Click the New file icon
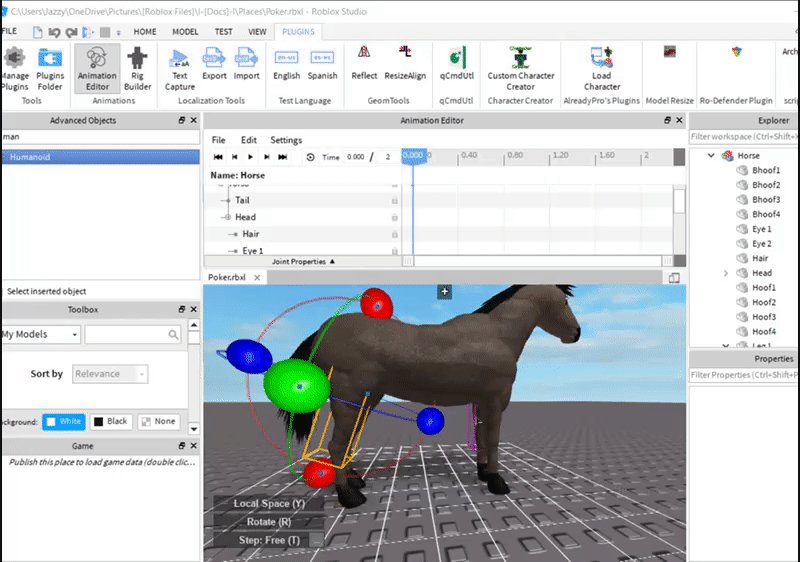 click(x=37, y=32)
